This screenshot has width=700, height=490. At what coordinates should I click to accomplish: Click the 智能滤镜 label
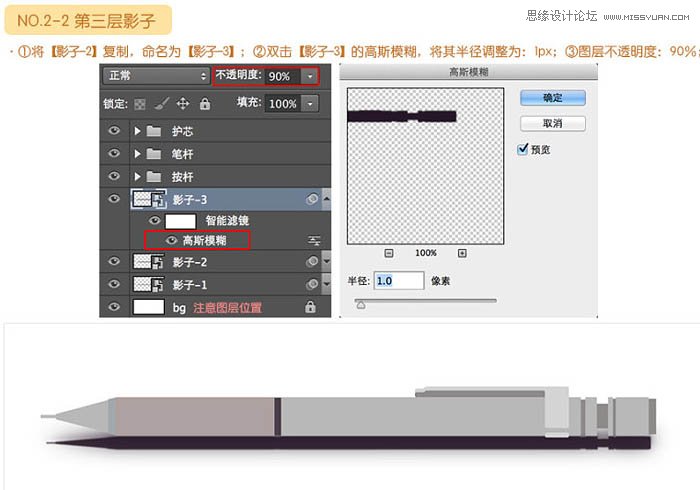click(x=227, y=220)
